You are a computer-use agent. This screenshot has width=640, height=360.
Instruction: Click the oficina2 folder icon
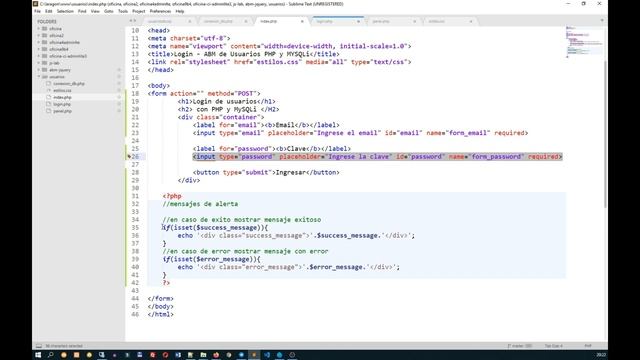point(44,36)
